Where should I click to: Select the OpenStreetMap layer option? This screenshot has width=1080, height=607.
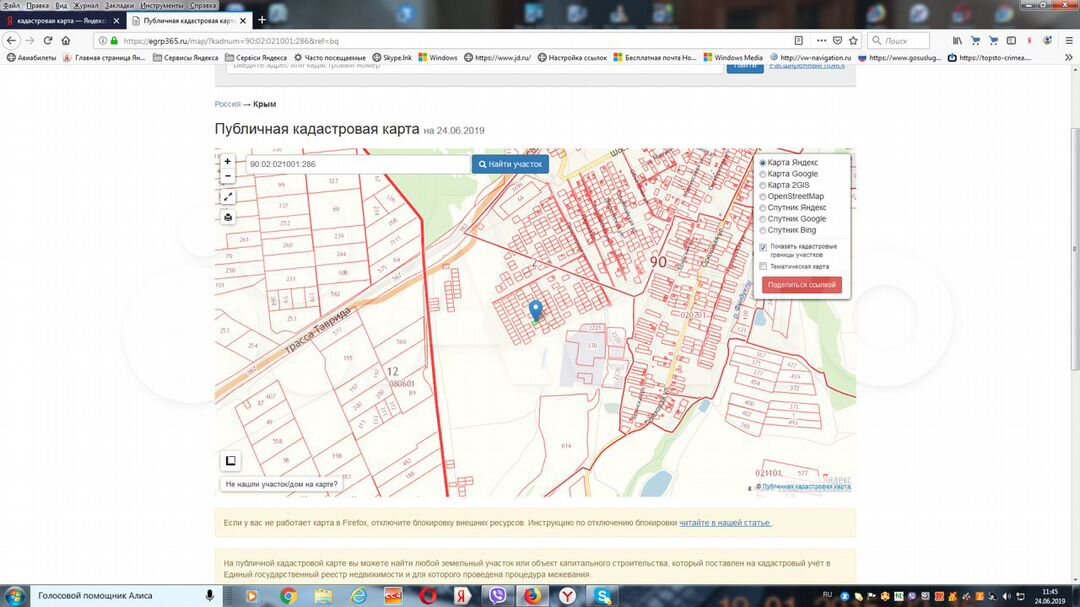pos(763,196)
